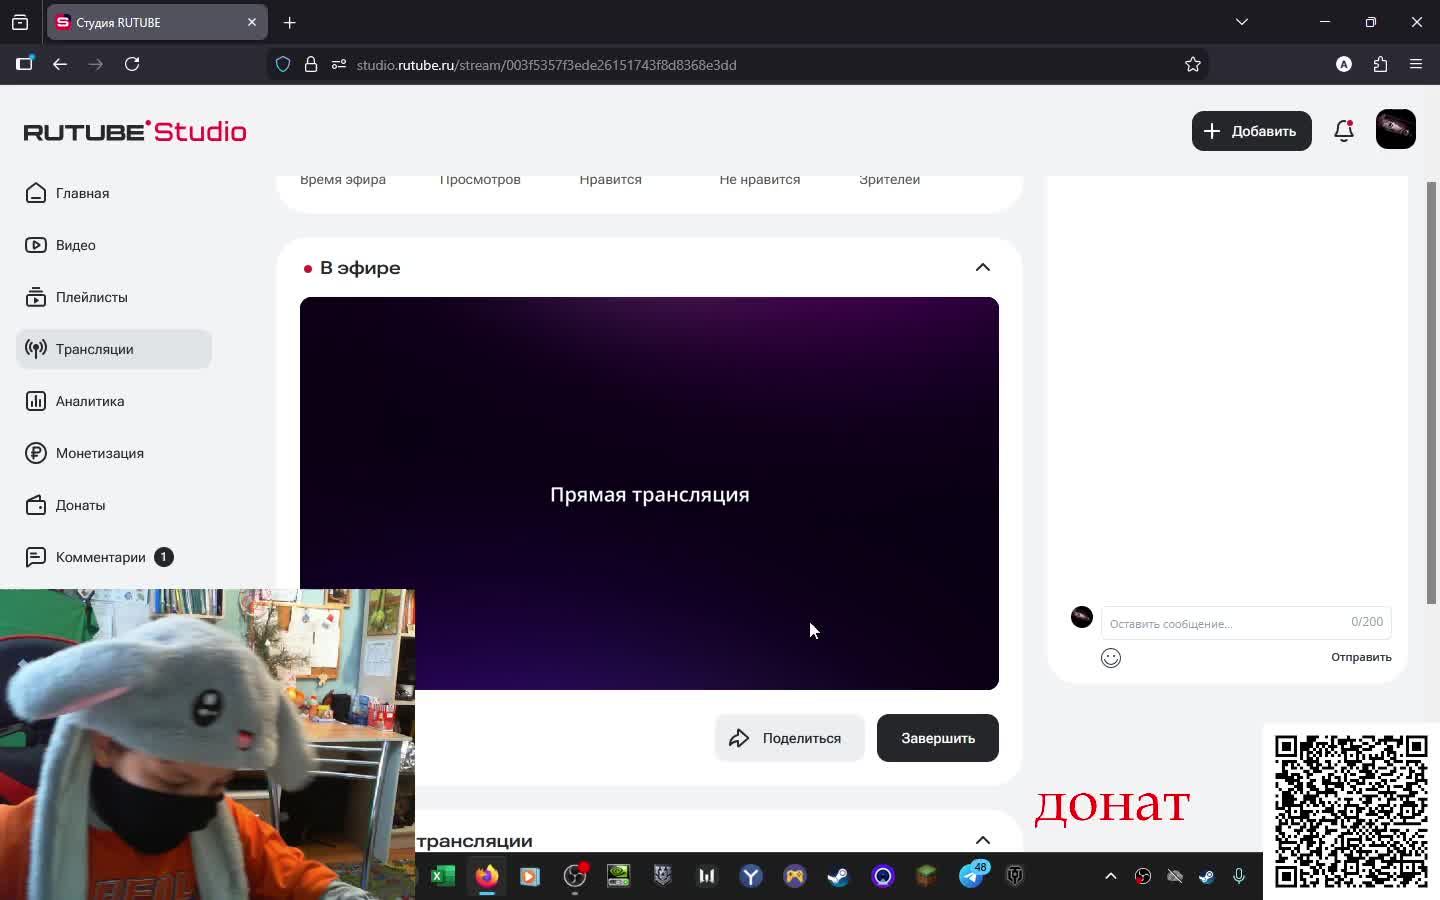Open the Minecraft taskbar icon
Screen dimensions: 1440x900
click(926, 876)
